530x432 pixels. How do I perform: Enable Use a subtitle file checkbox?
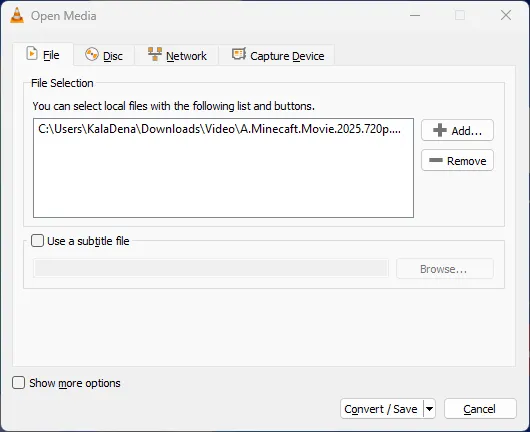[x=38, y=241]
